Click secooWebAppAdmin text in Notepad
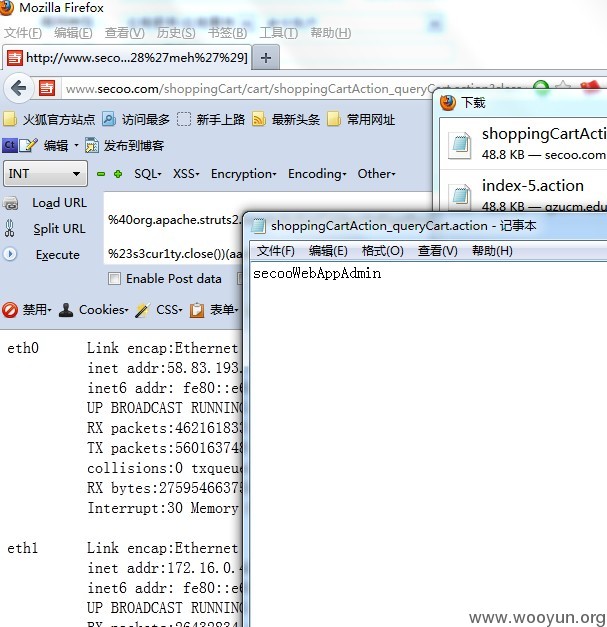Viewport: 607px width, 627px height. coord(317,274)
